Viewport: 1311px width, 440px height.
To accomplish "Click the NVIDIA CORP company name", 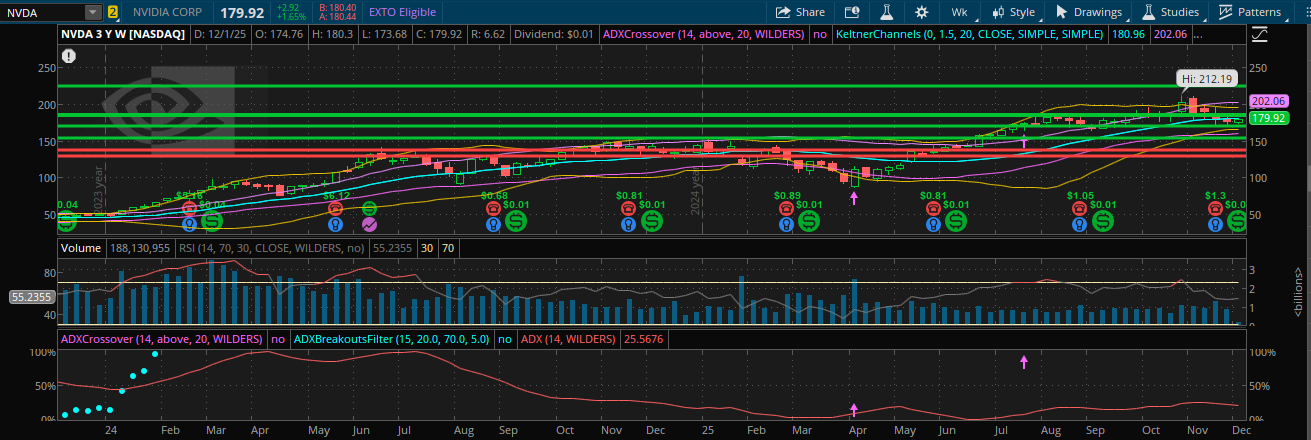I will point(167,12).
